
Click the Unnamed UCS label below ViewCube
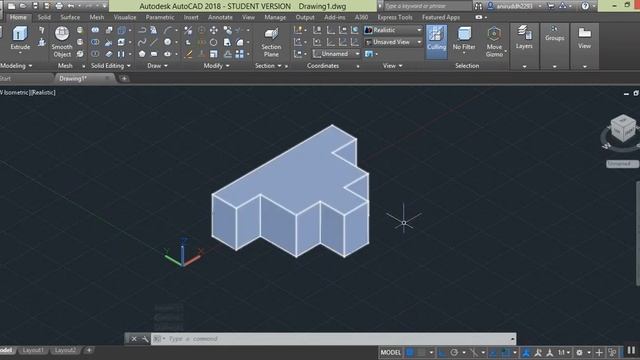click(622, 164)
